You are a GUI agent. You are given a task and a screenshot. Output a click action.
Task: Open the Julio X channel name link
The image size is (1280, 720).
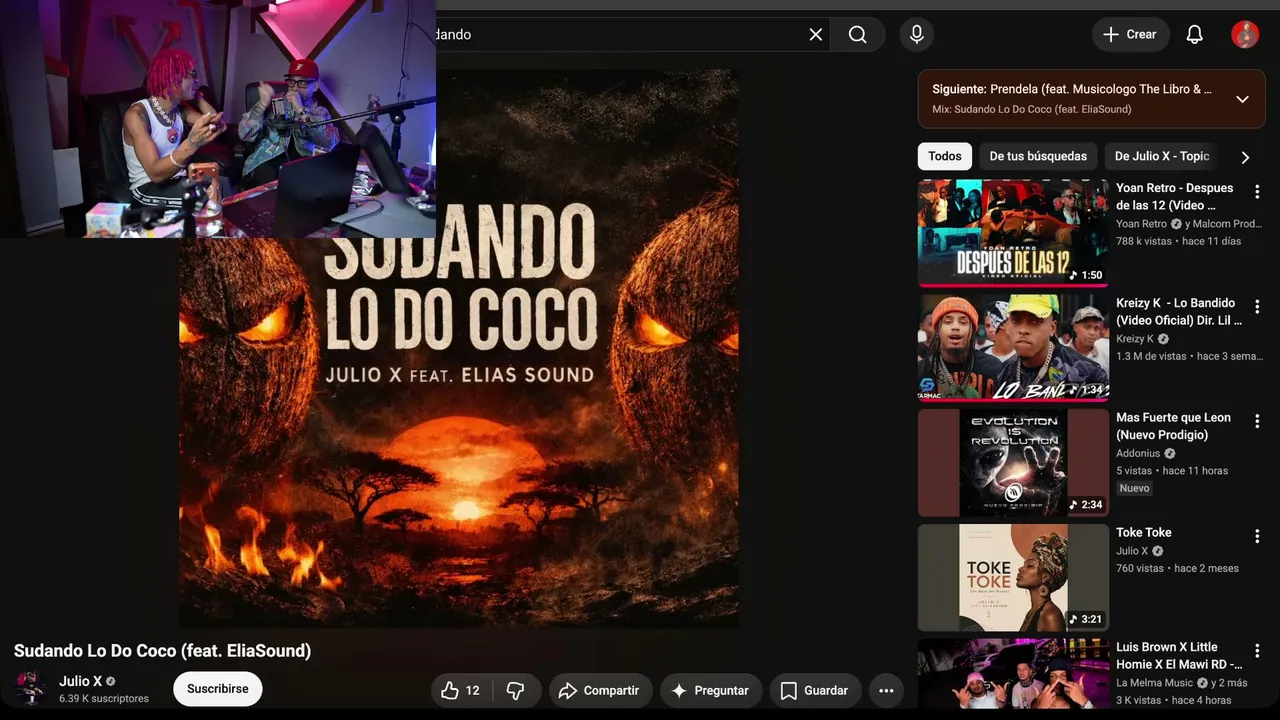(81, 681)
